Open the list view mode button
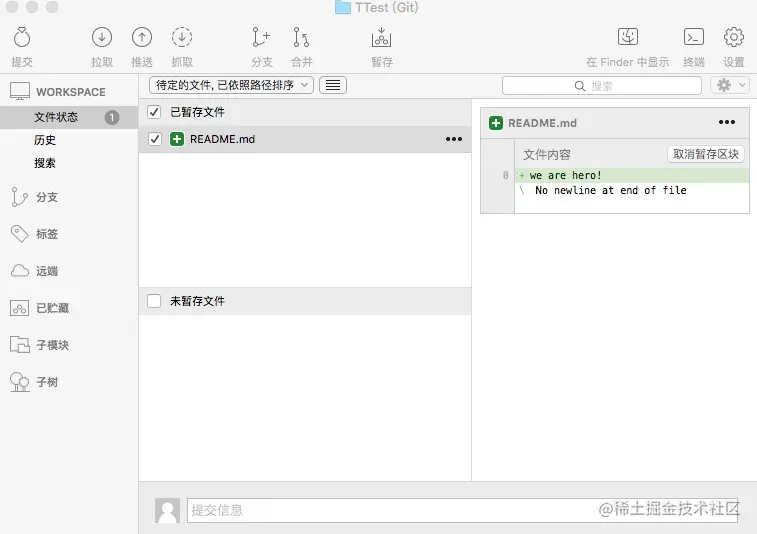Screen dimensions: 757x534 (x=333, y=85)
